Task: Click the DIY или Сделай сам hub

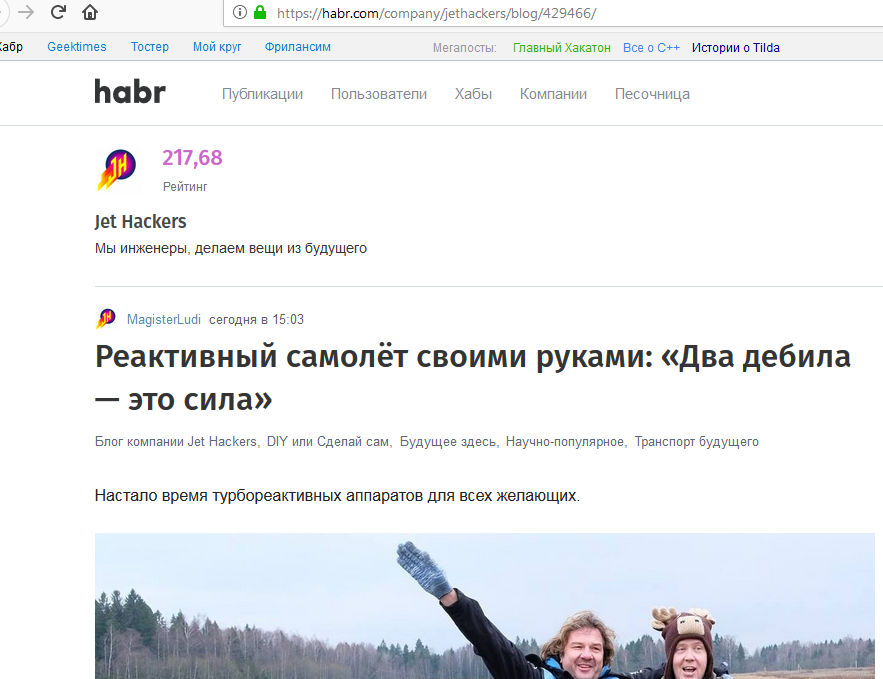Action: point(328,441)
